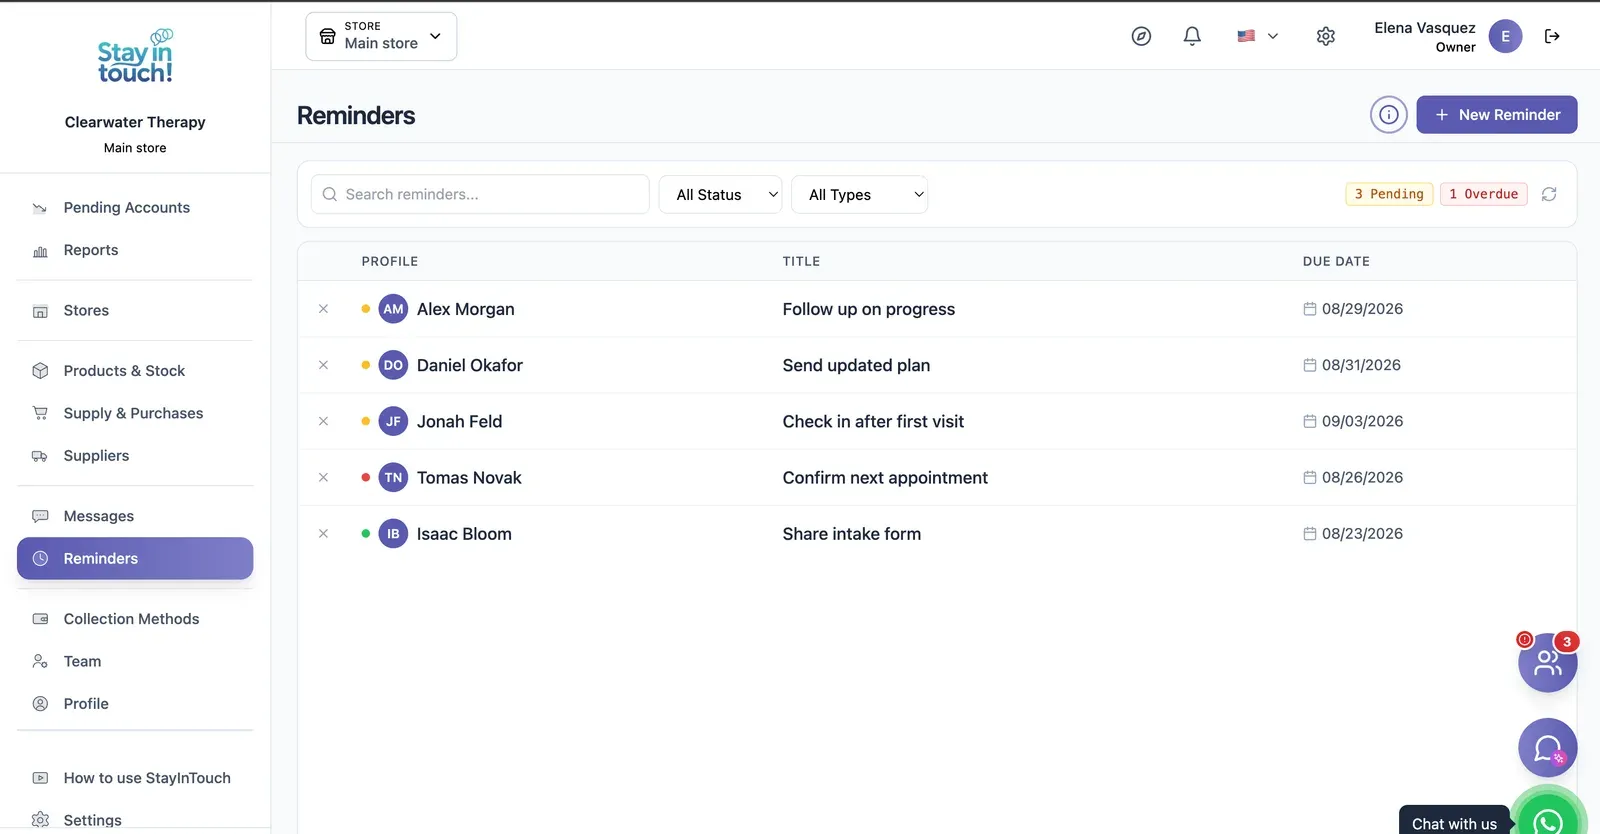Image resolution: width=1600 pixels, height=834 pixels.
Task: Select Reminders in the sidebar
Action: (x=135, y=559)
